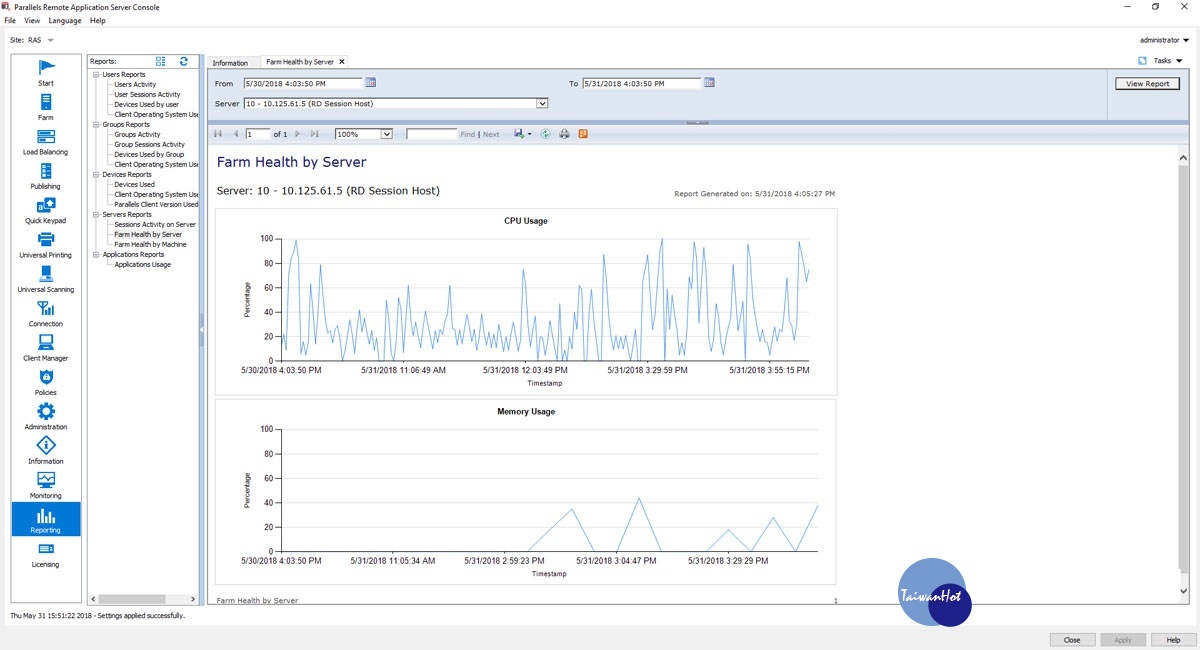Click the View Report button
Viewport: 1200px width, 650px height.
[1147, 84]
